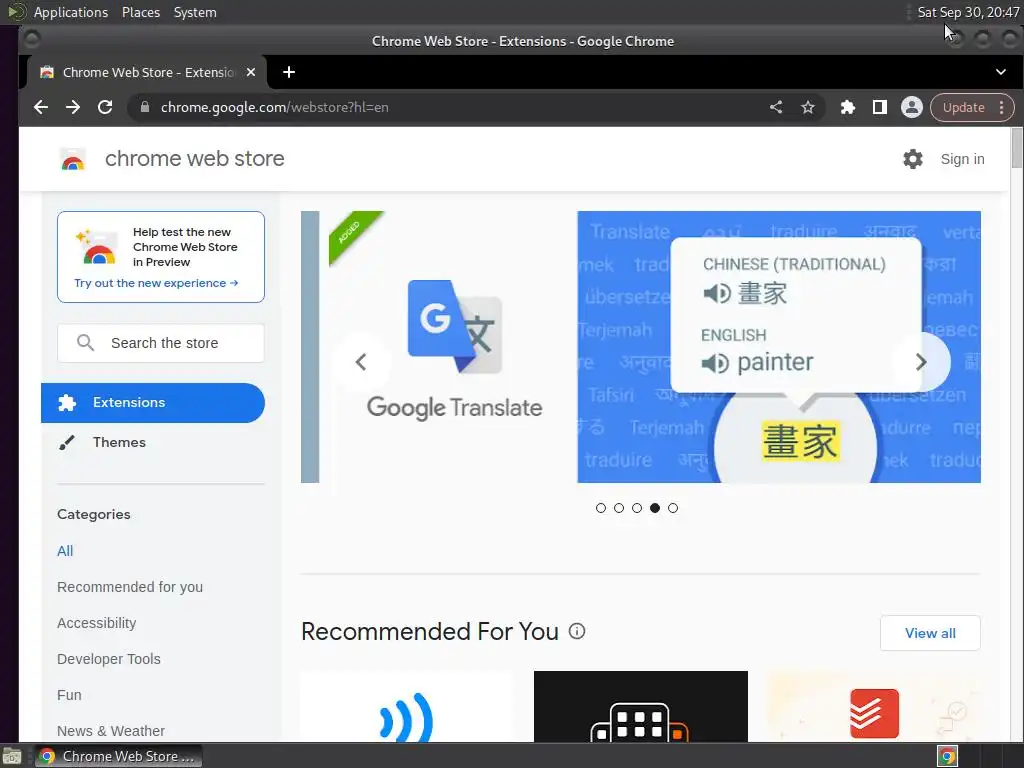1024x768 pixels.
Task: Select the fifth carousel dot
Action: [x=673, y=508]
